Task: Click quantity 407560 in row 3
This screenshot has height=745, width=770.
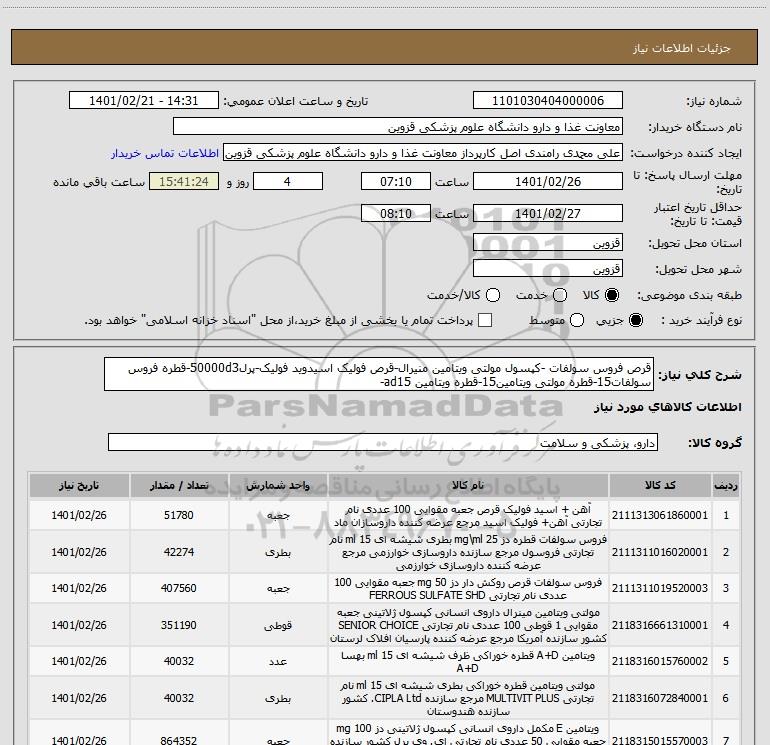Action: pos(179,588)
